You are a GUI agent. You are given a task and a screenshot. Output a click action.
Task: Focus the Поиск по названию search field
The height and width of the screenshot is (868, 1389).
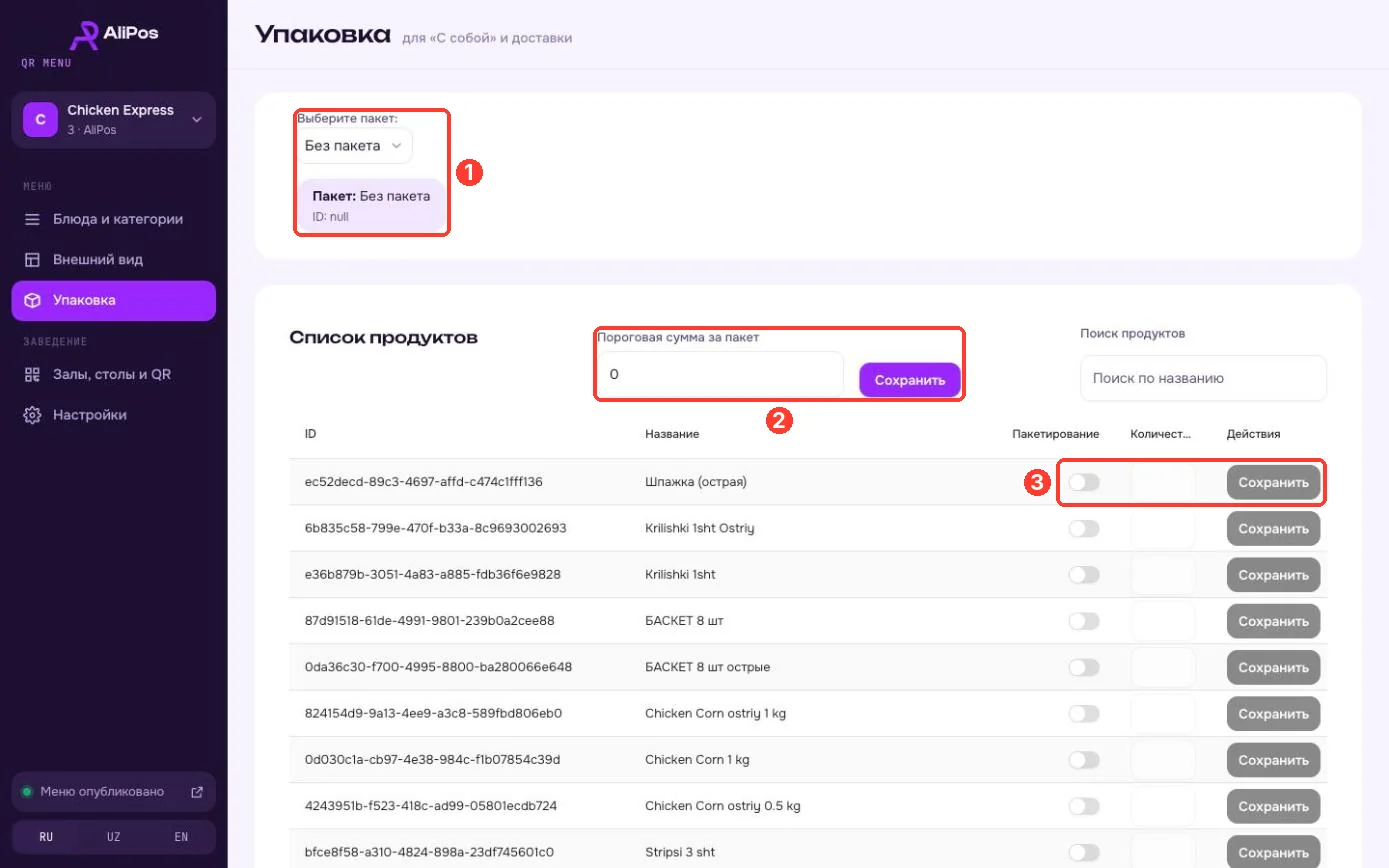pos(1203,379)
